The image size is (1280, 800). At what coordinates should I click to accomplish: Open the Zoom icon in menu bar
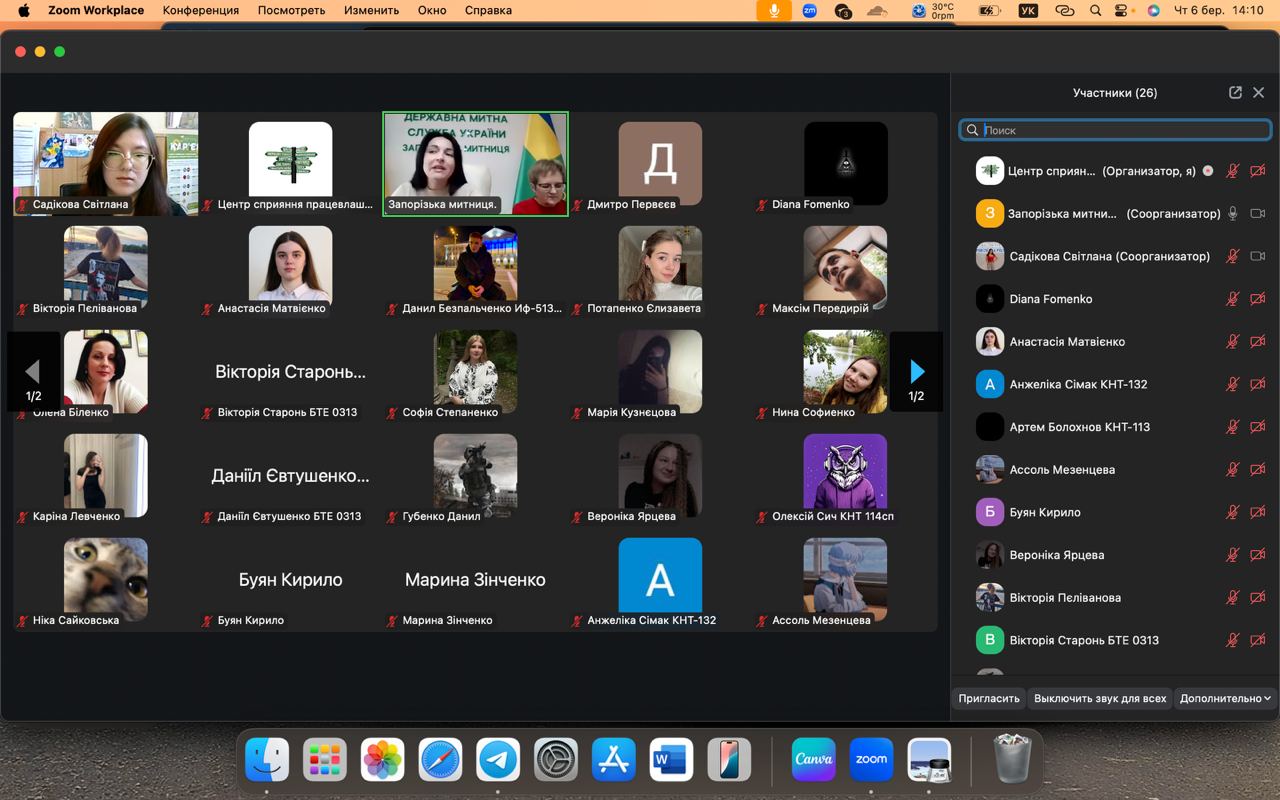(x=809, y=10)
